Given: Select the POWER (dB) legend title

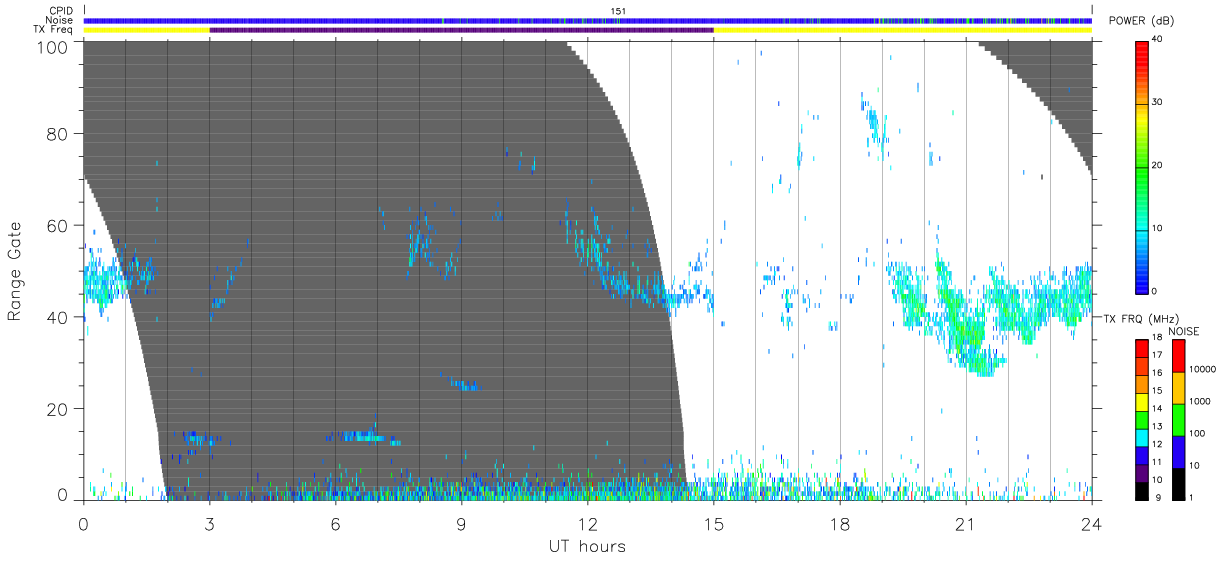Looking at the screenshot, I should click(x=1140, y=21).
